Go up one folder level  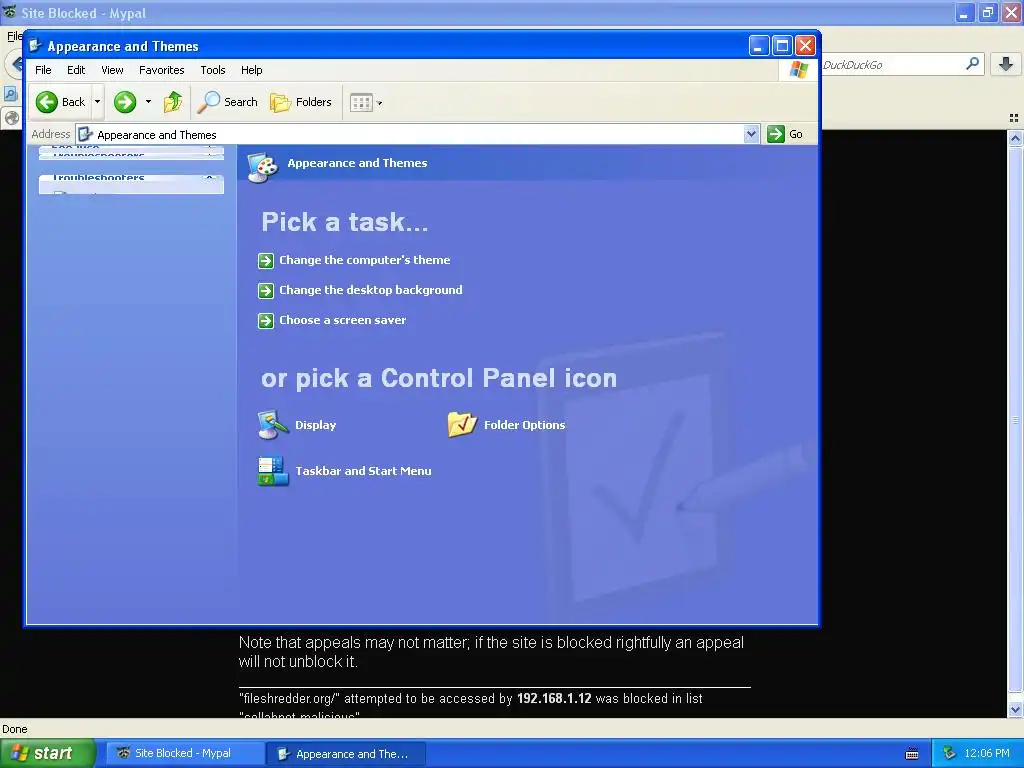coord(173,102)
